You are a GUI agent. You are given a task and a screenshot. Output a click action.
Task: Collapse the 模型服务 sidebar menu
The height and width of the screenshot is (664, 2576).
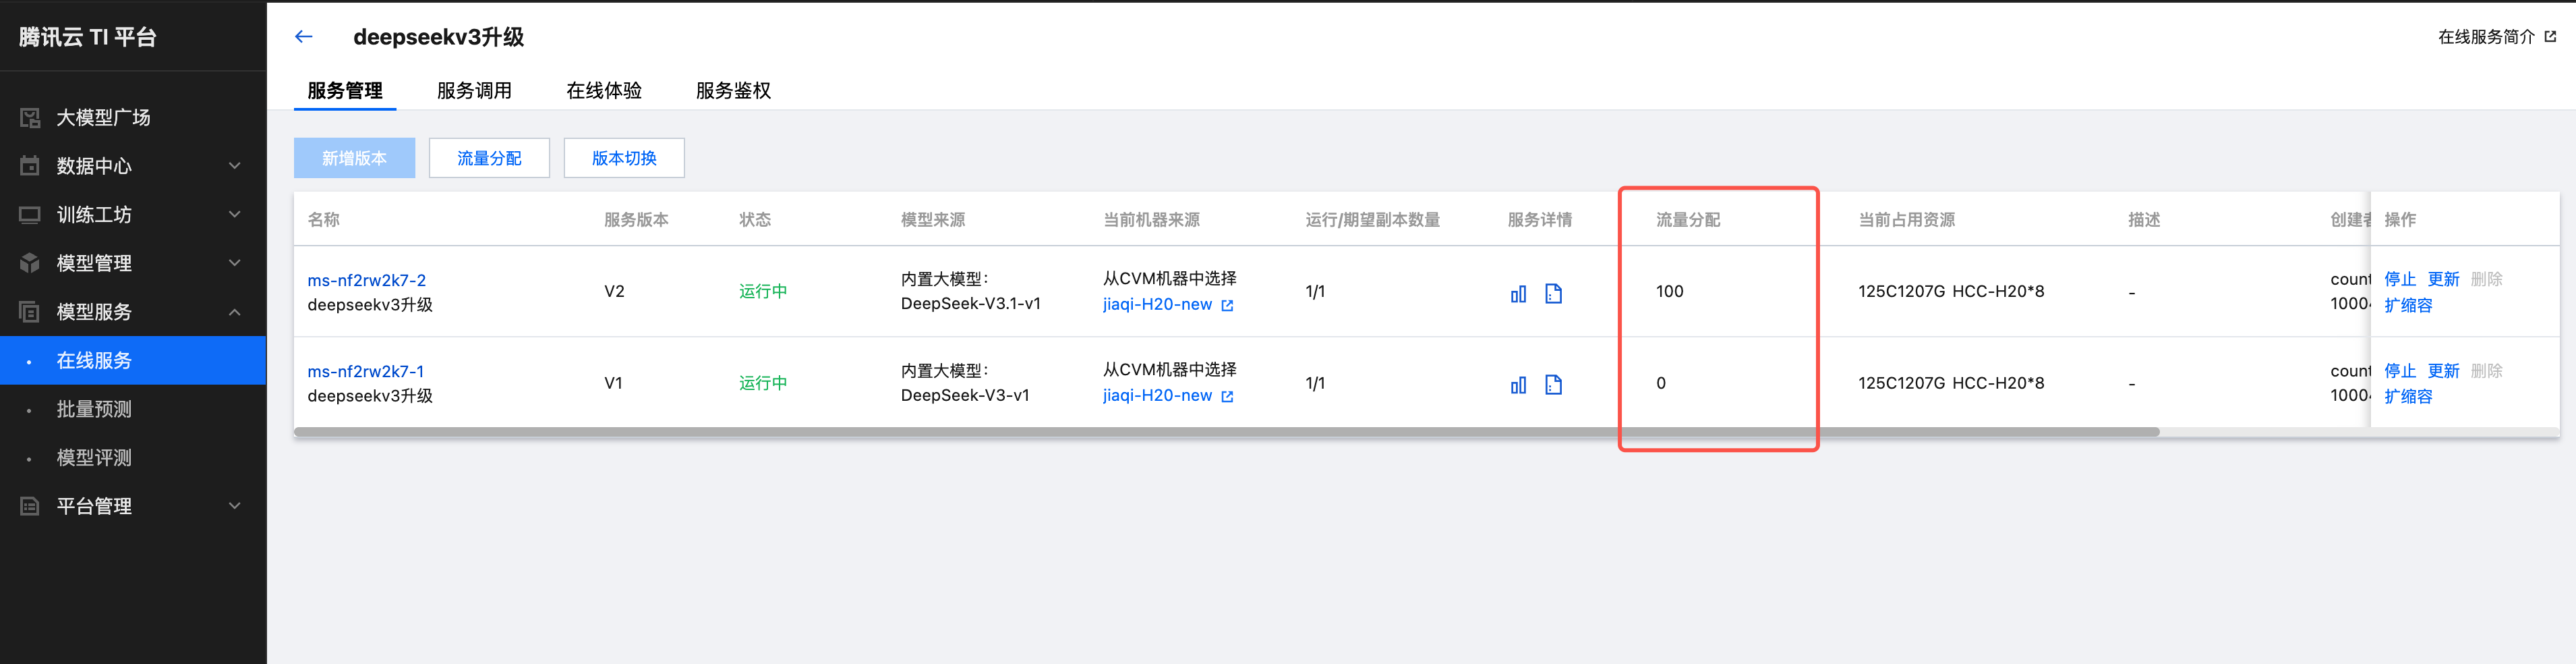(235, 312)
